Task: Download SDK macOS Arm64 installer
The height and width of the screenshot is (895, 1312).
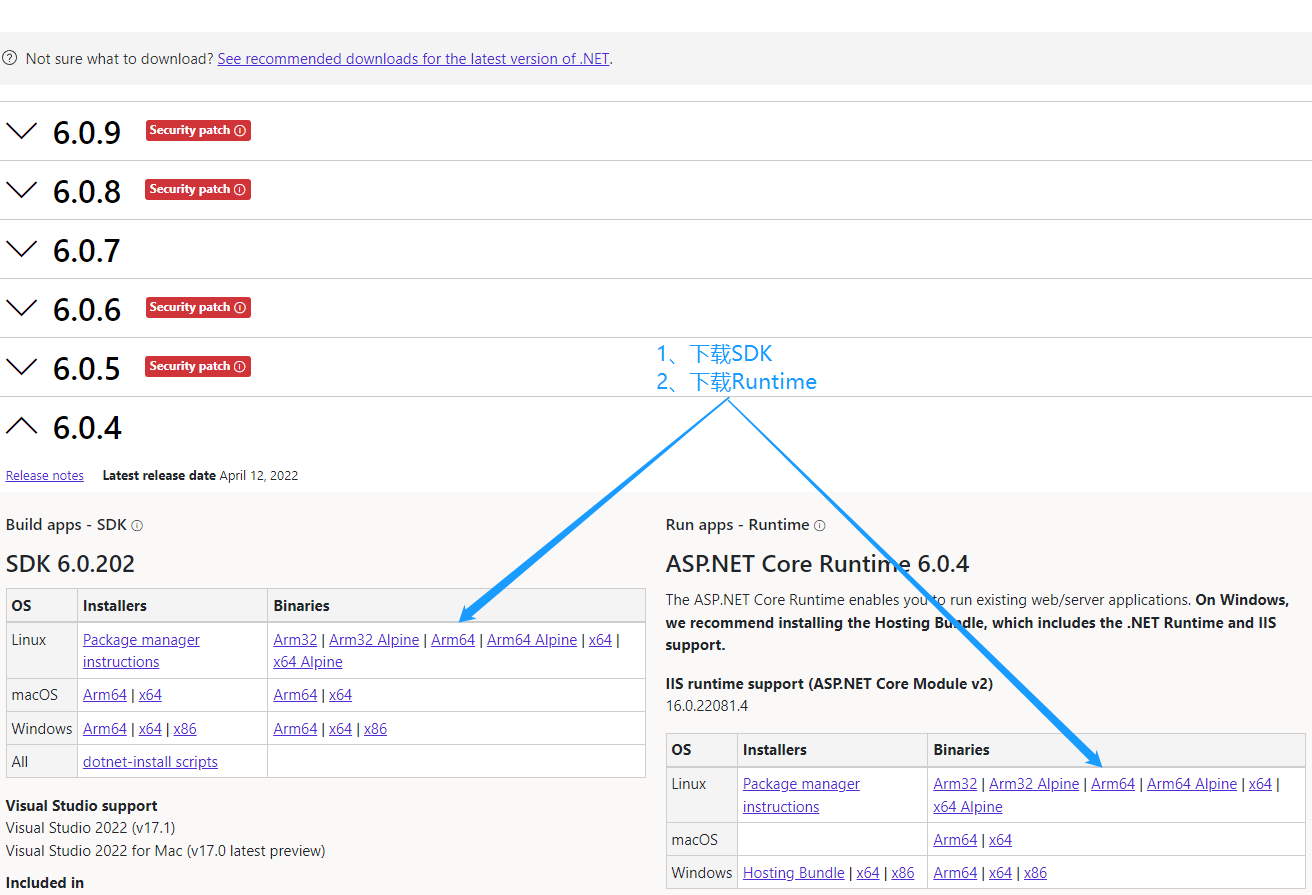Action: click(x=105, y=695)
